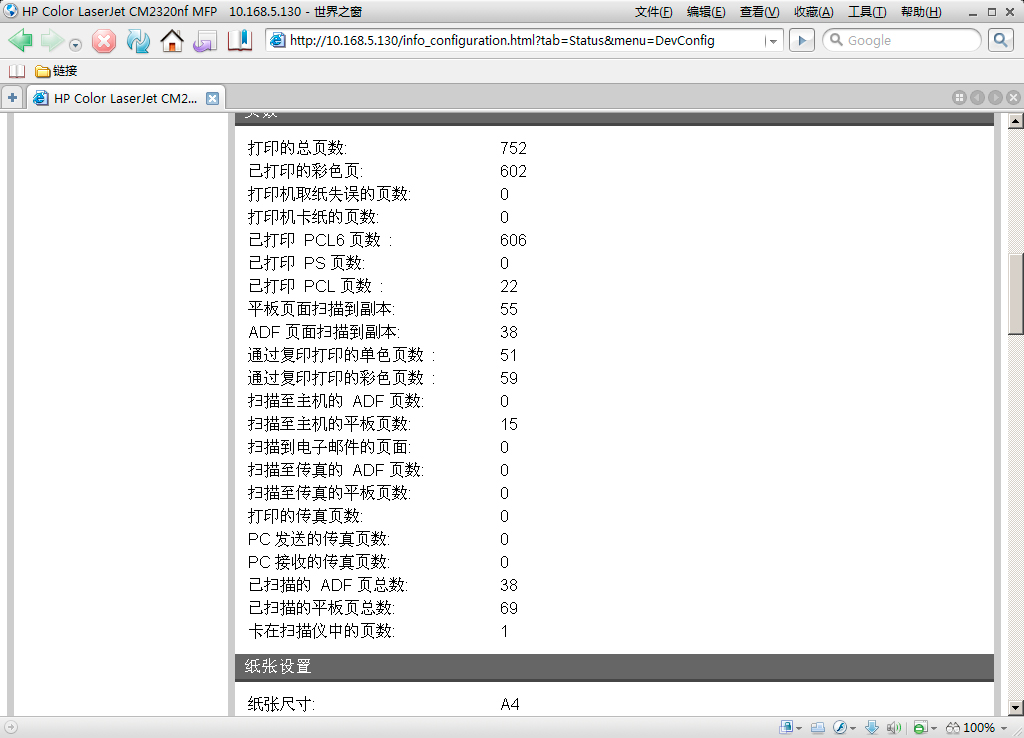Open the 工具(T) menu

867,12
